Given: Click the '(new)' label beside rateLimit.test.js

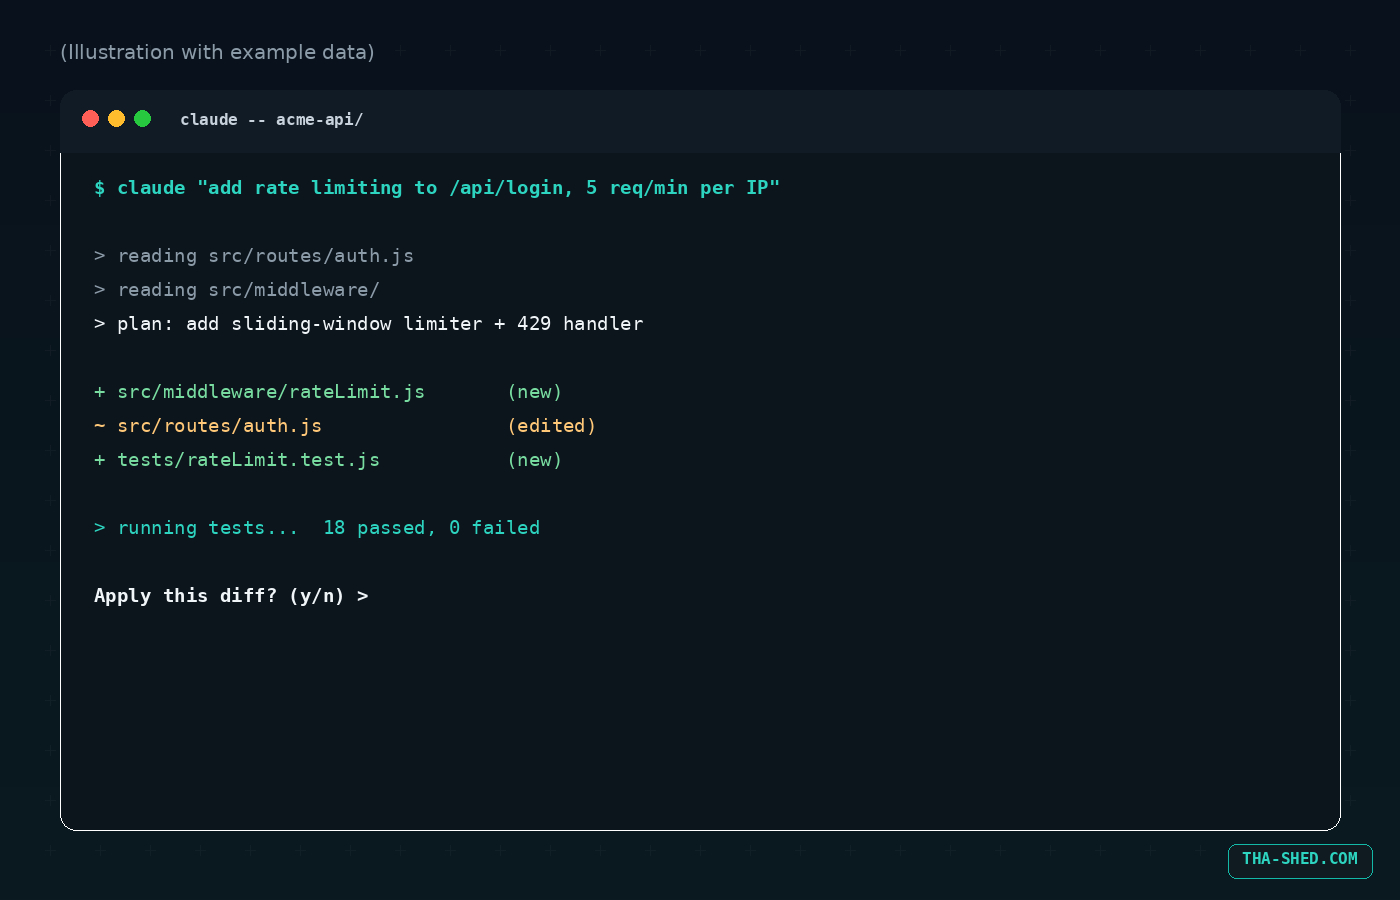Looking at the screenshot, I should tap(535, 460).
